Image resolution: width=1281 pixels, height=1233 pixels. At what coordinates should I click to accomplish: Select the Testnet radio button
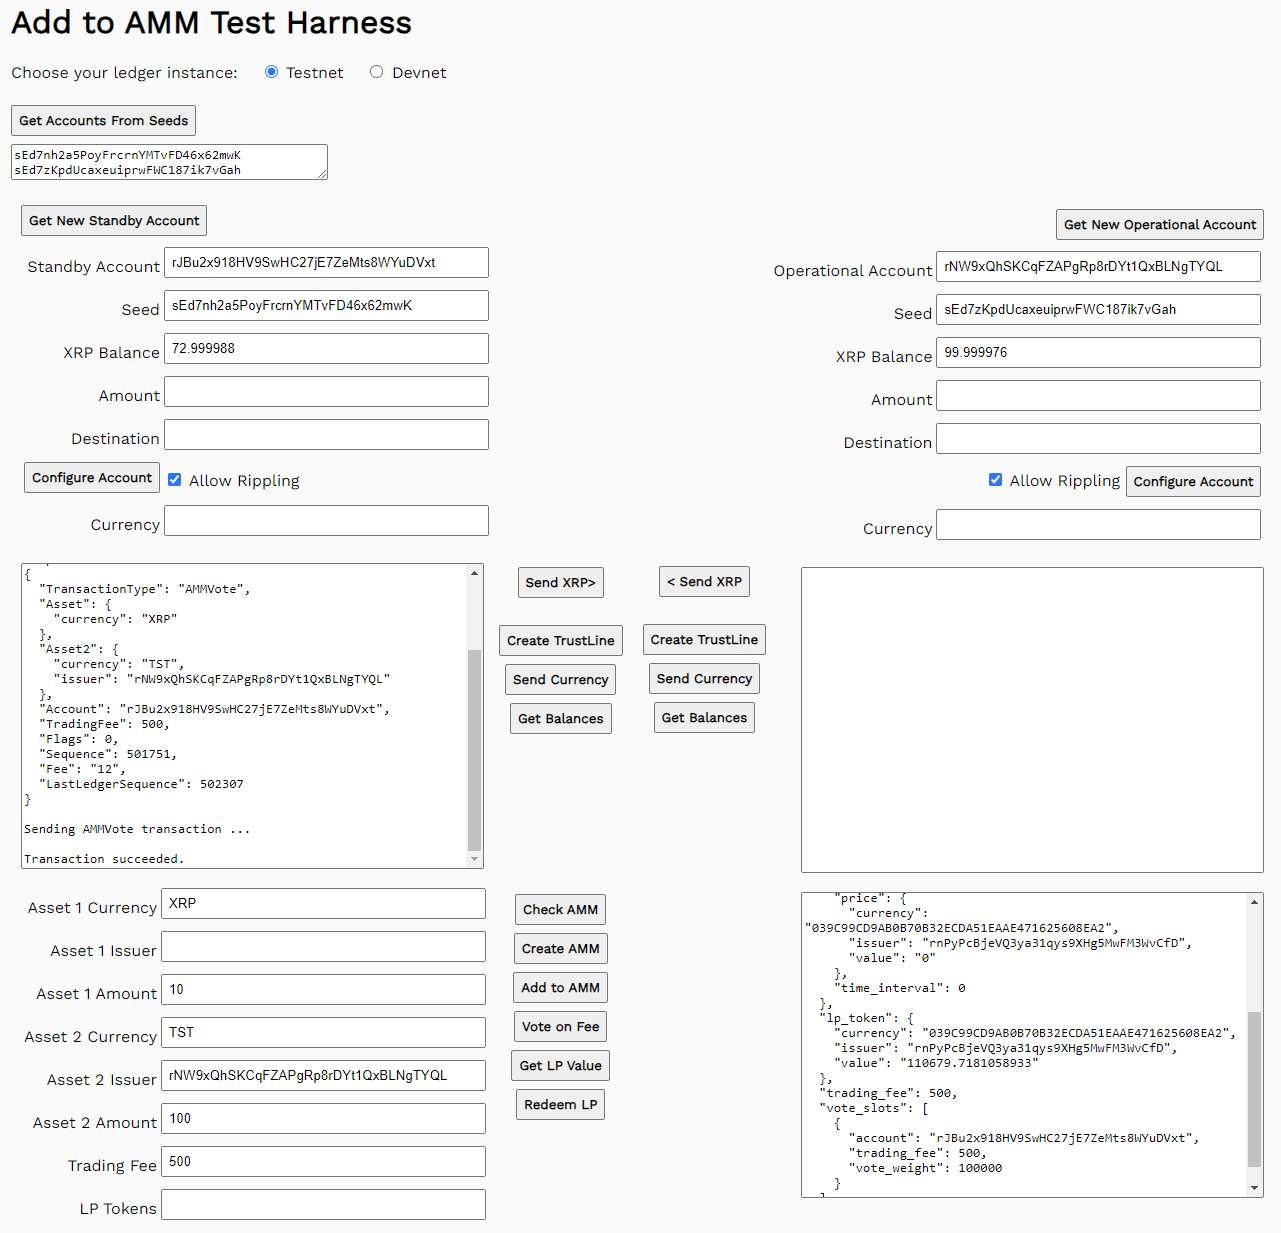coord(271,72)
